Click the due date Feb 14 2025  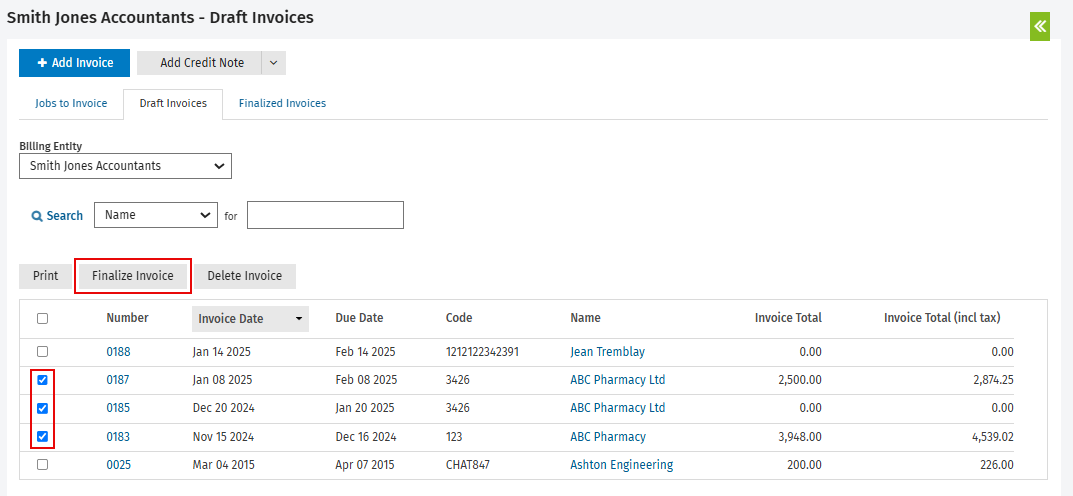pos(365,352)
